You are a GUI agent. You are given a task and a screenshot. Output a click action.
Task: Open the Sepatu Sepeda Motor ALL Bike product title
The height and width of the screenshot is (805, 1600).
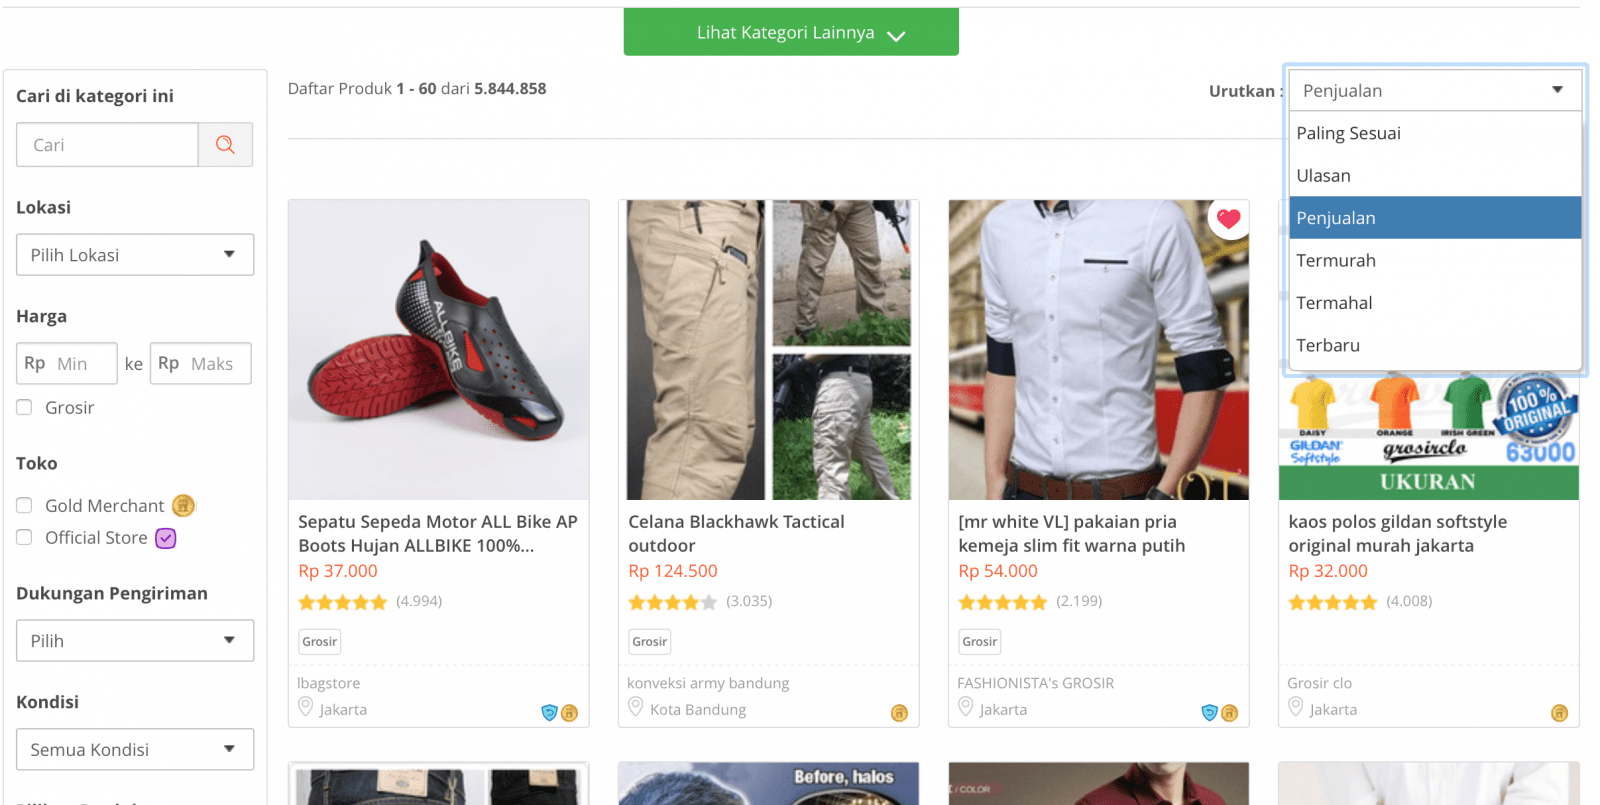[x=438, y=533]
